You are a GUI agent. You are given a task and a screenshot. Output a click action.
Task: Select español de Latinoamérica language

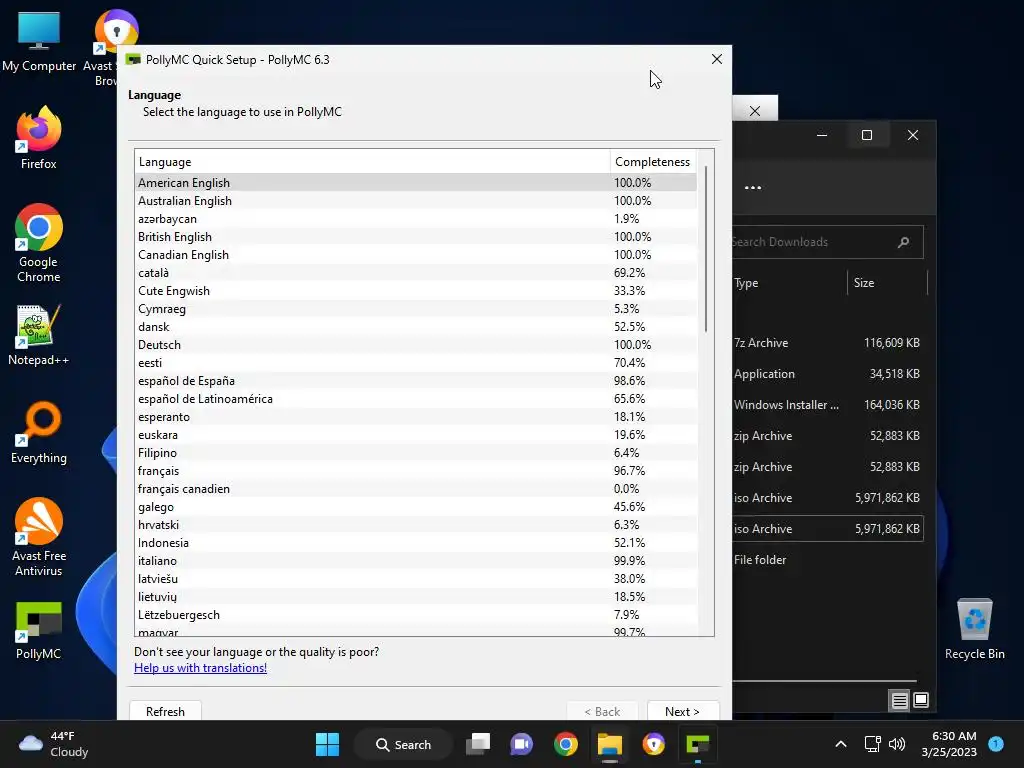(x=415, y=399)
